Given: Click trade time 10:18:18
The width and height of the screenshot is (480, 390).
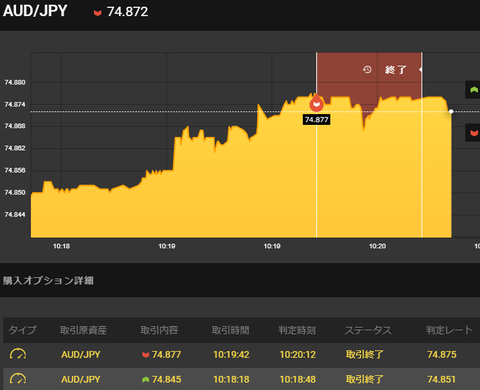Looking at the screenshot, I should tap(231, 379).
